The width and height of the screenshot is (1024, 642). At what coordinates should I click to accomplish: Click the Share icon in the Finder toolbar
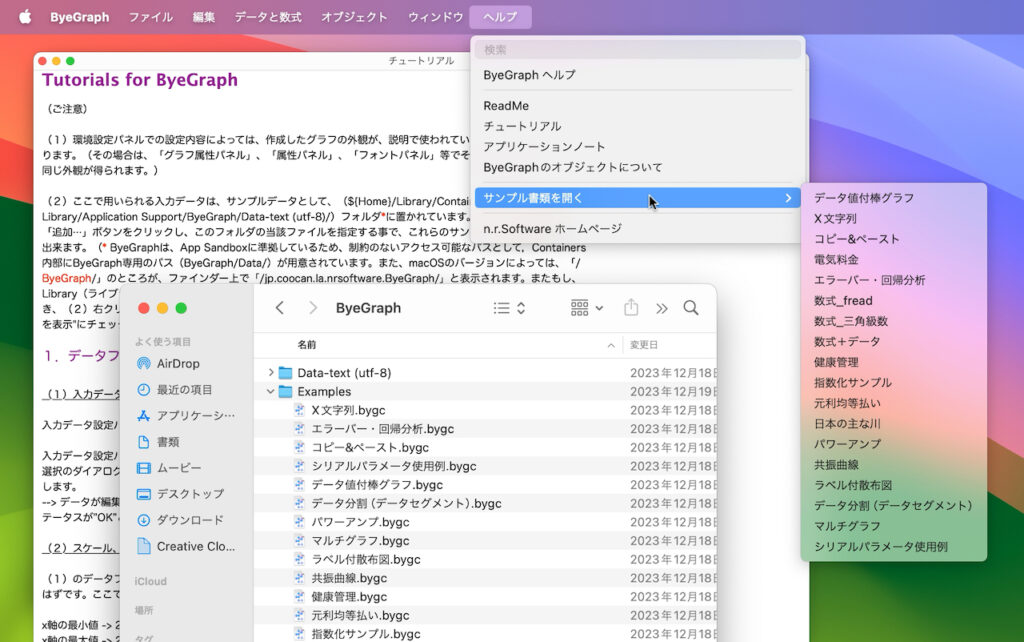[630, 308]
